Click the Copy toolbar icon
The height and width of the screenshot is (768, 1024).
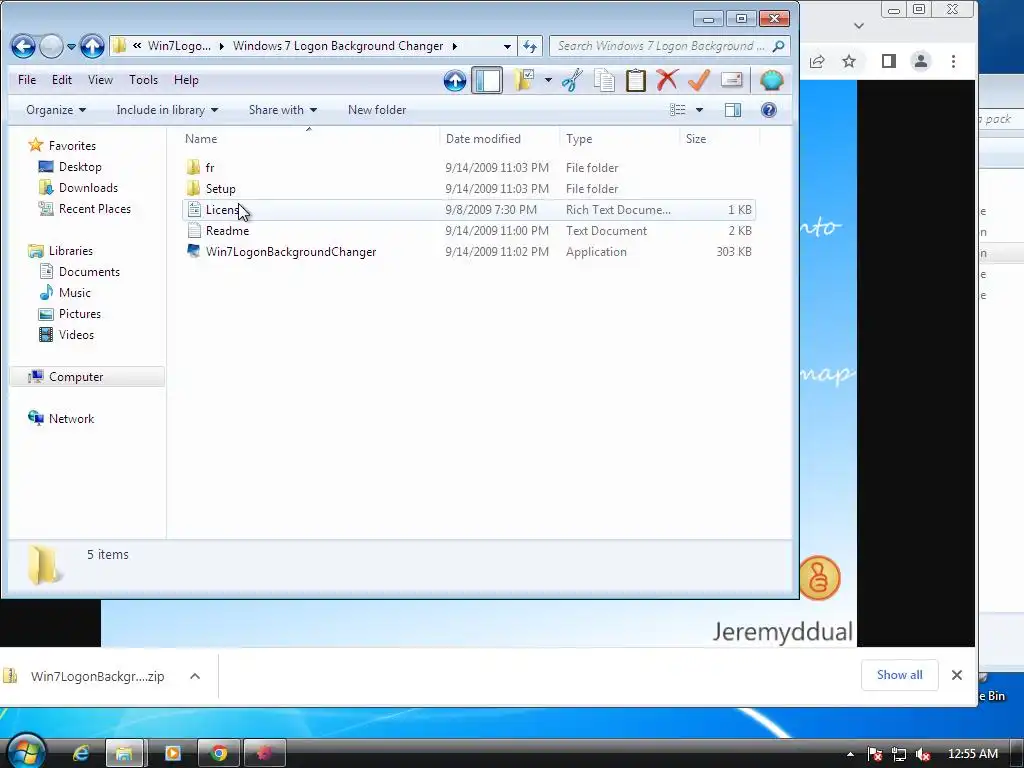tap(604, 80)
